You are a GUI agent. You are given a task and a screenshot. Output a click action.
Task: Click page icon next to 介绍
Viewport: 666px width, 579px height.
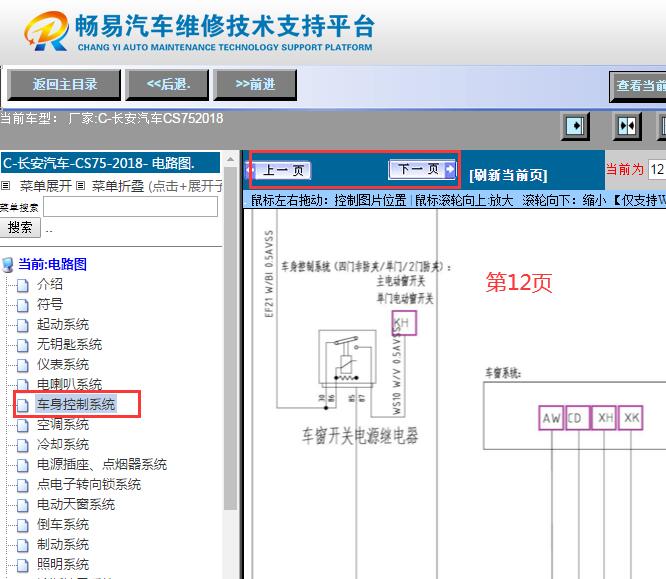click(x=23, y=285)
